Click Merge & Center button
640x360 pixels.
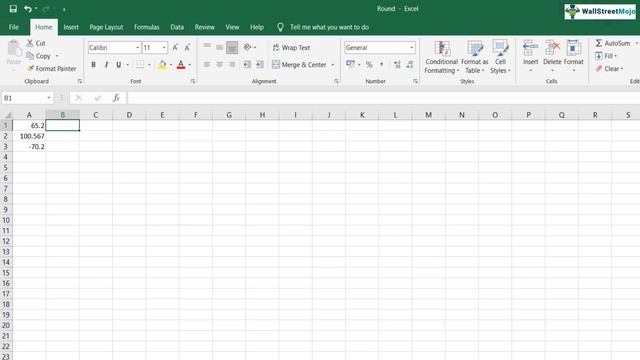coord(299,64)
